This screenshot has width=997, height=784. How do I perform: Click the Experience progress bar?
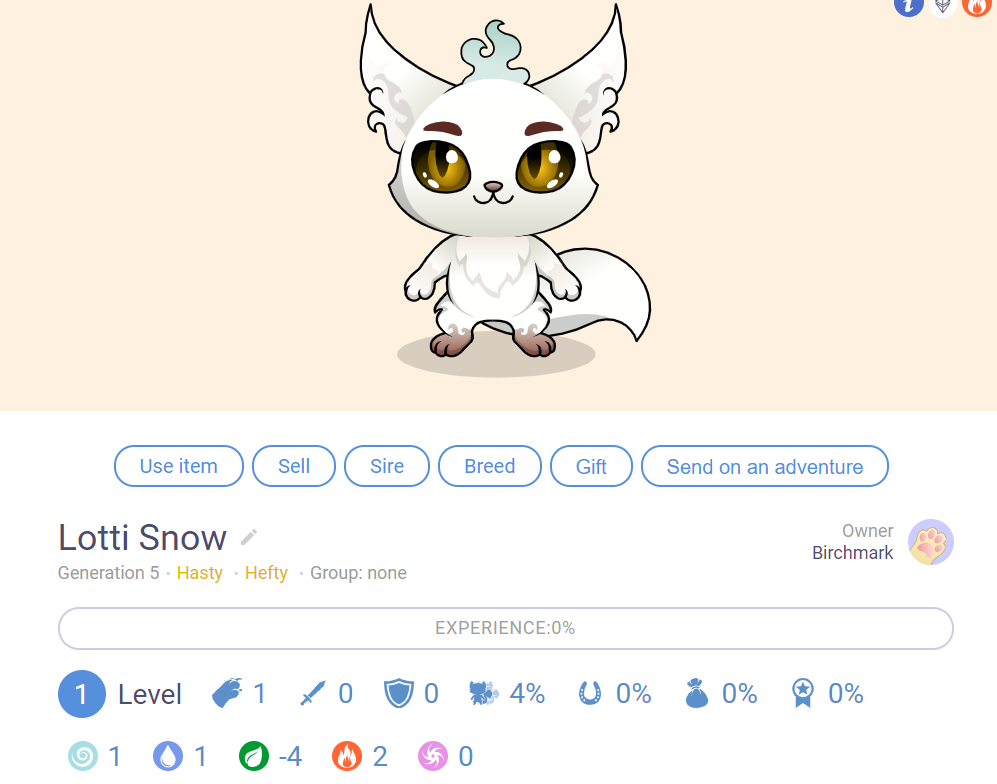tap(505, 628)
